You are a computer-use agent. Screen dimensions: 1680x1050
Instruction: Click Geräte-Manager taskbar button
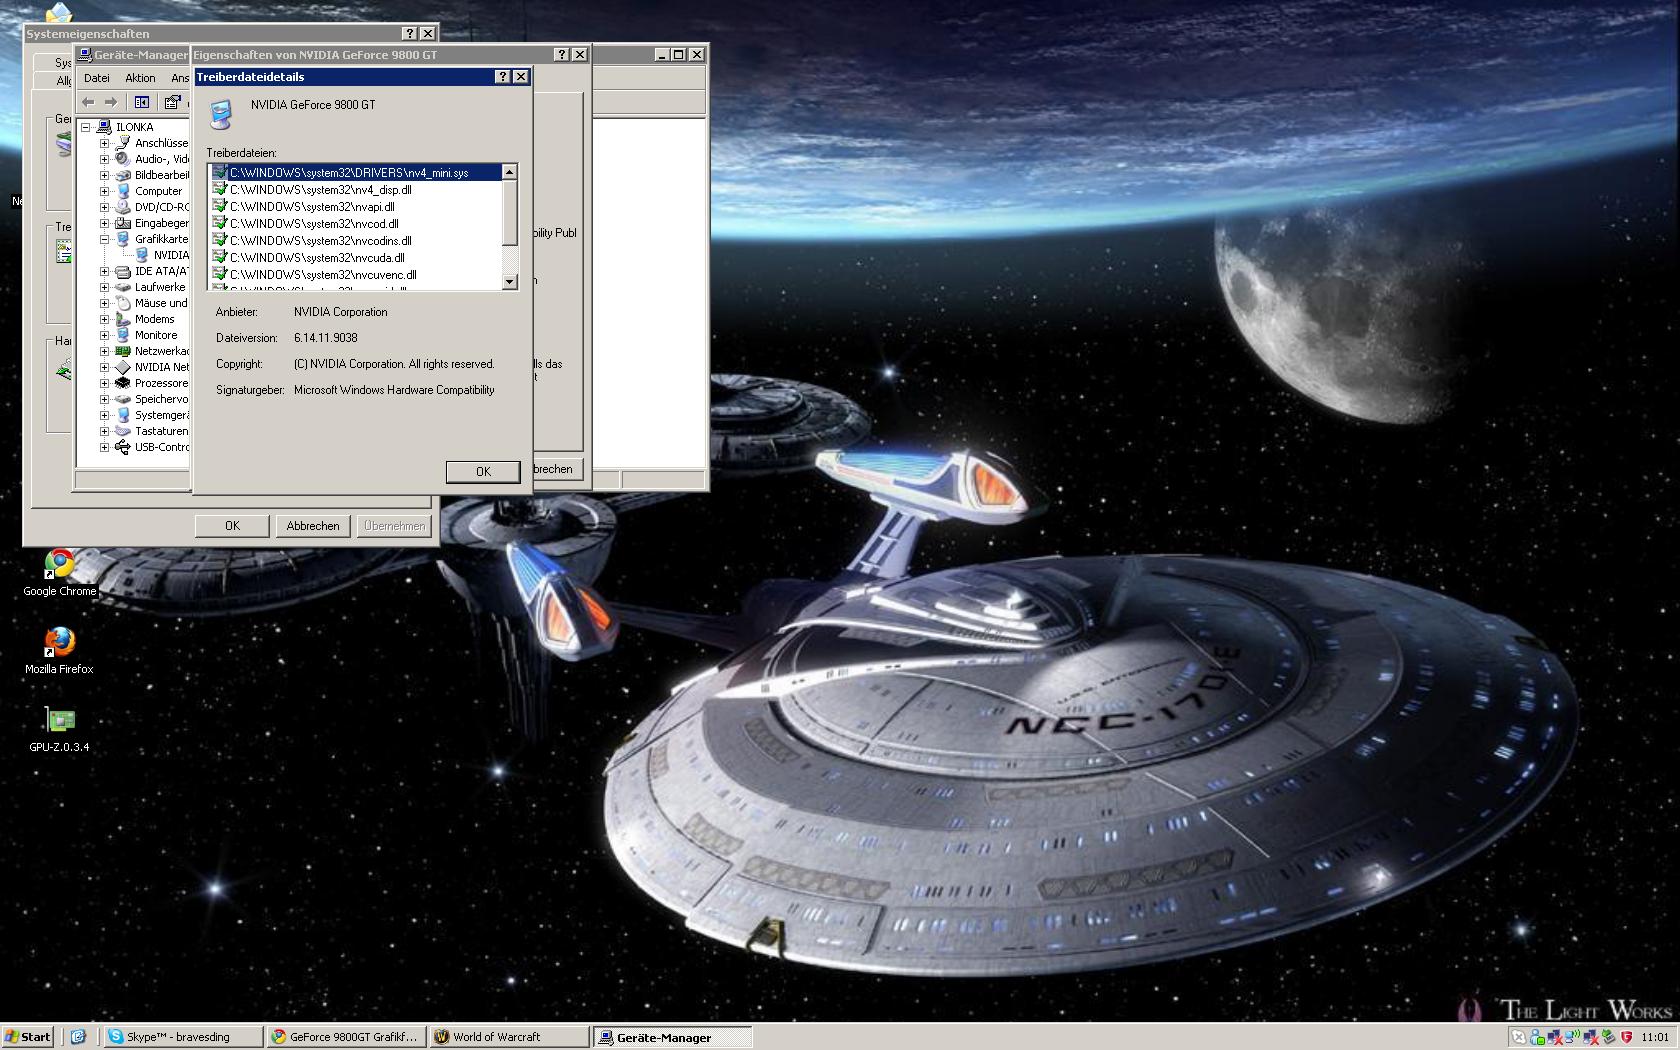pos(672,1037)
